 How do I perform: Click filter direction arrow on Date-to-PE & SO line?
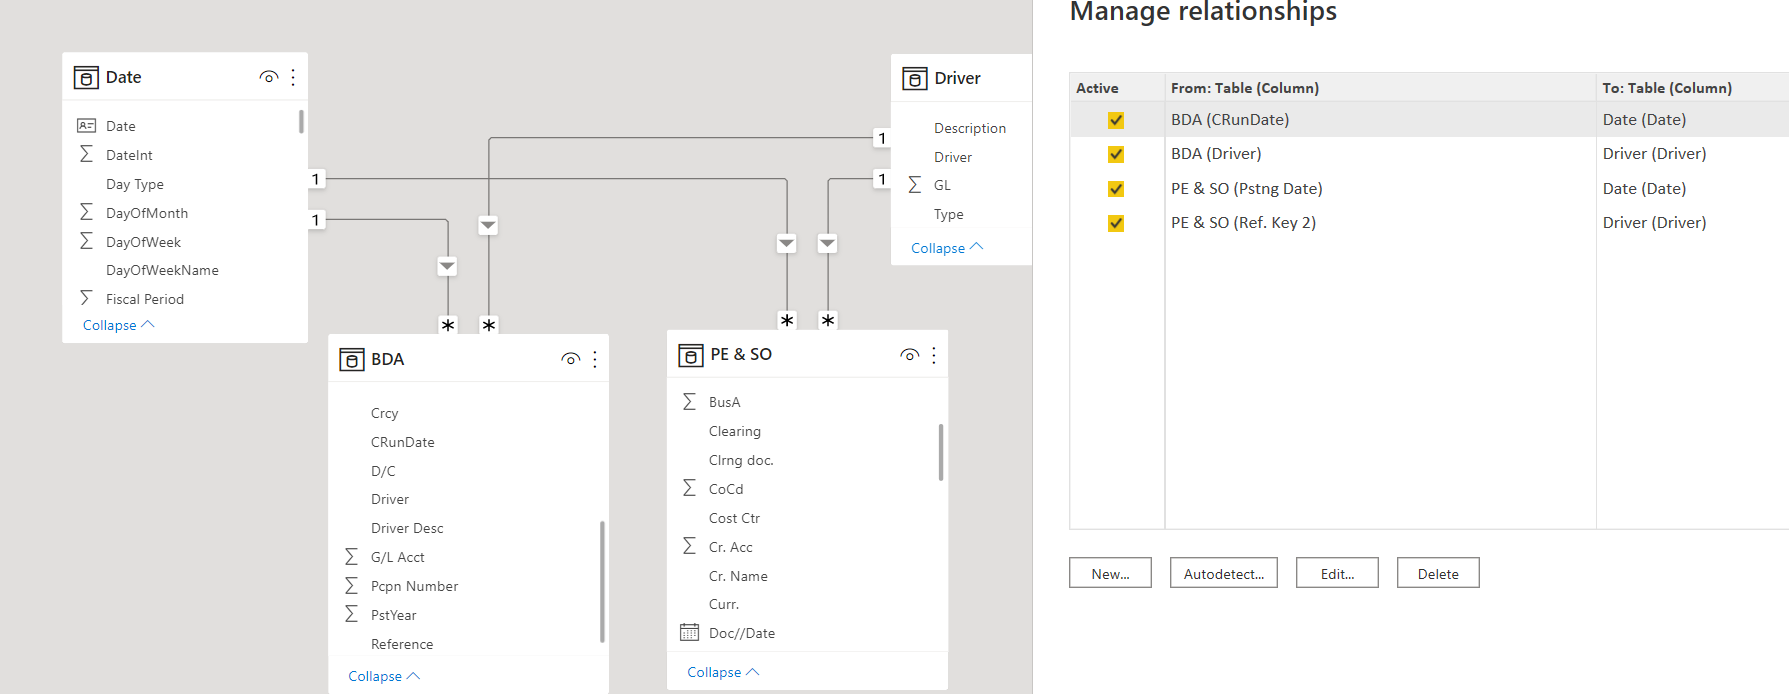pos(787,243)
